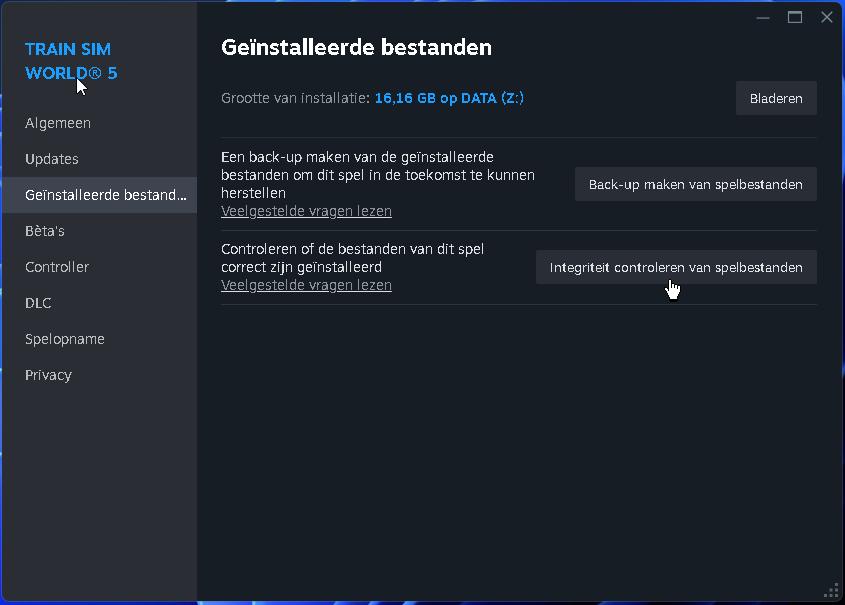Click Back-up maken van spelbestanden
Image resolution: width=845 pixels, height=605 pixels.
point(696,184)
